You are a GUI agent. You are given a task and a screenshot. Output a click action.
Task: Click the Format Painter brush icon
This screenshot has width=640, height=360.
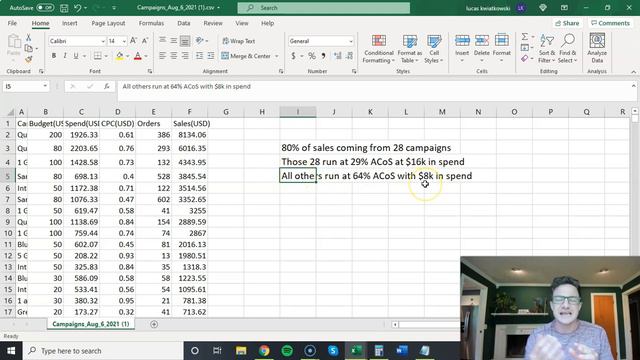click(29, 60)
